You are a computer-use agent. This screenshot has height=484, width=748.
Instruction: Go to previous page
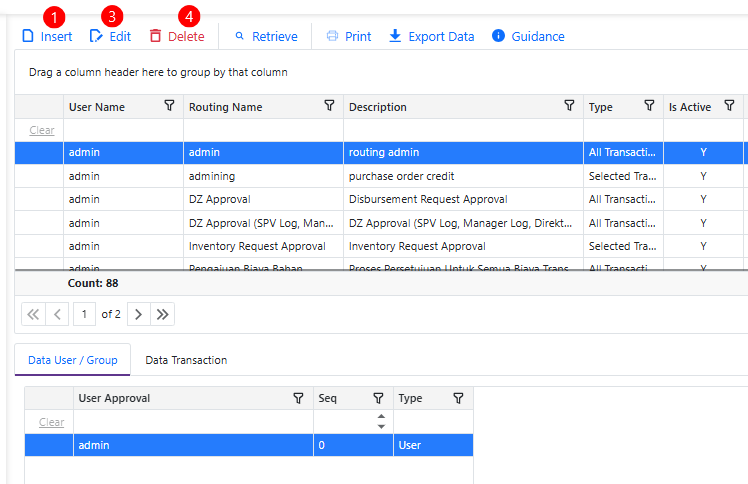[57, 314]
